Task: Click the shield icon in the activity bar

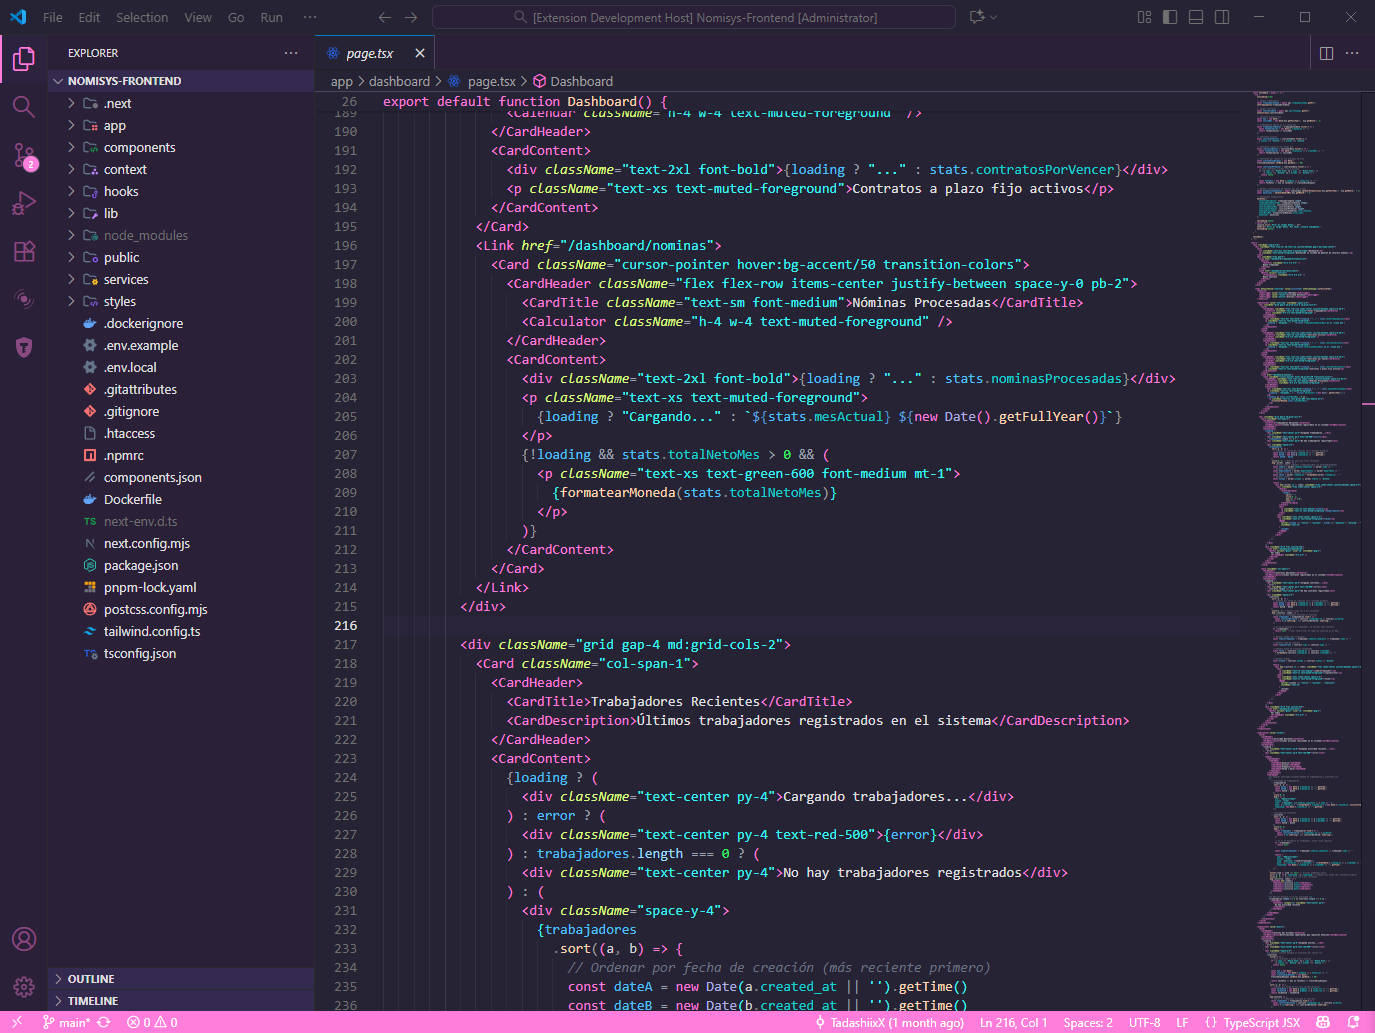Action: [x=24, y=347]
